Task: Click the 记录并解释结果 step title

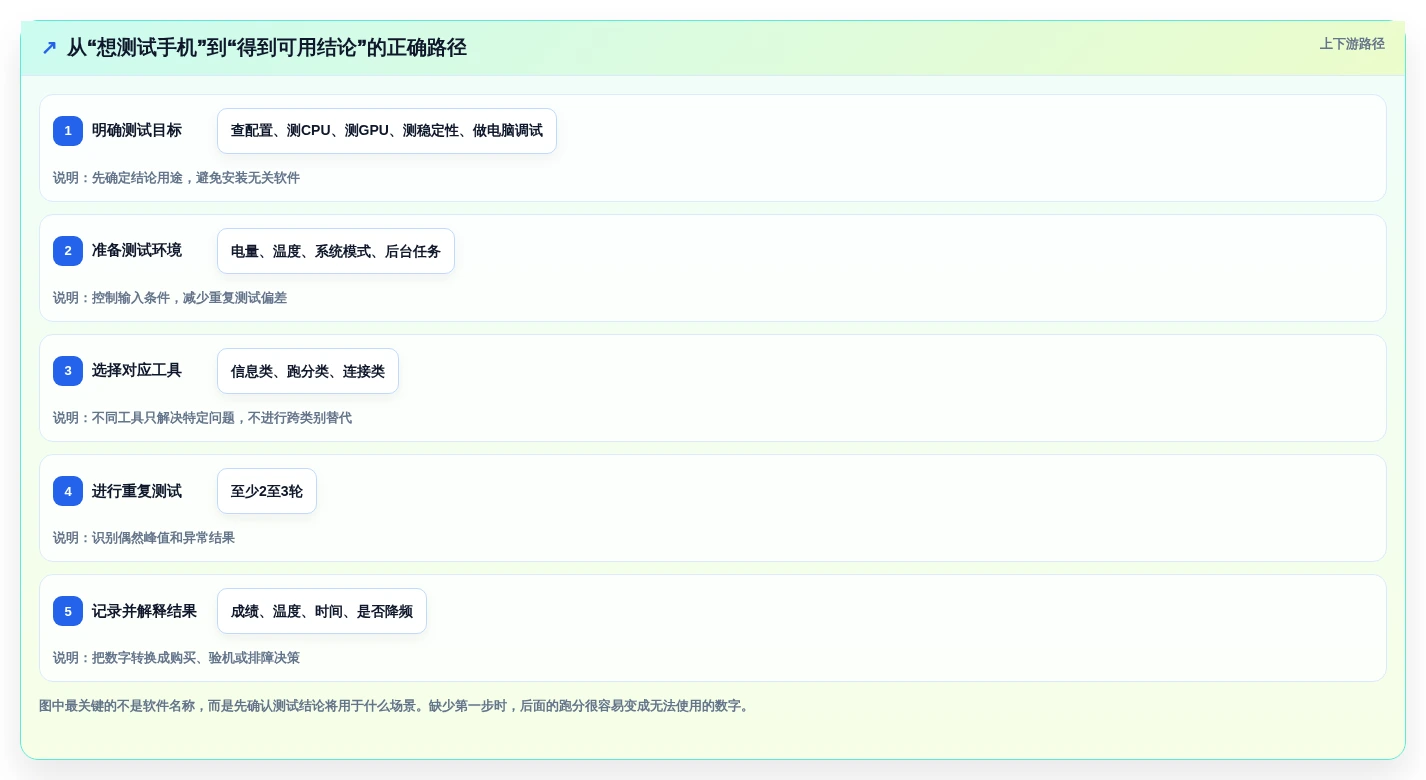Action: pyautogui.click(x=144, y=611)
